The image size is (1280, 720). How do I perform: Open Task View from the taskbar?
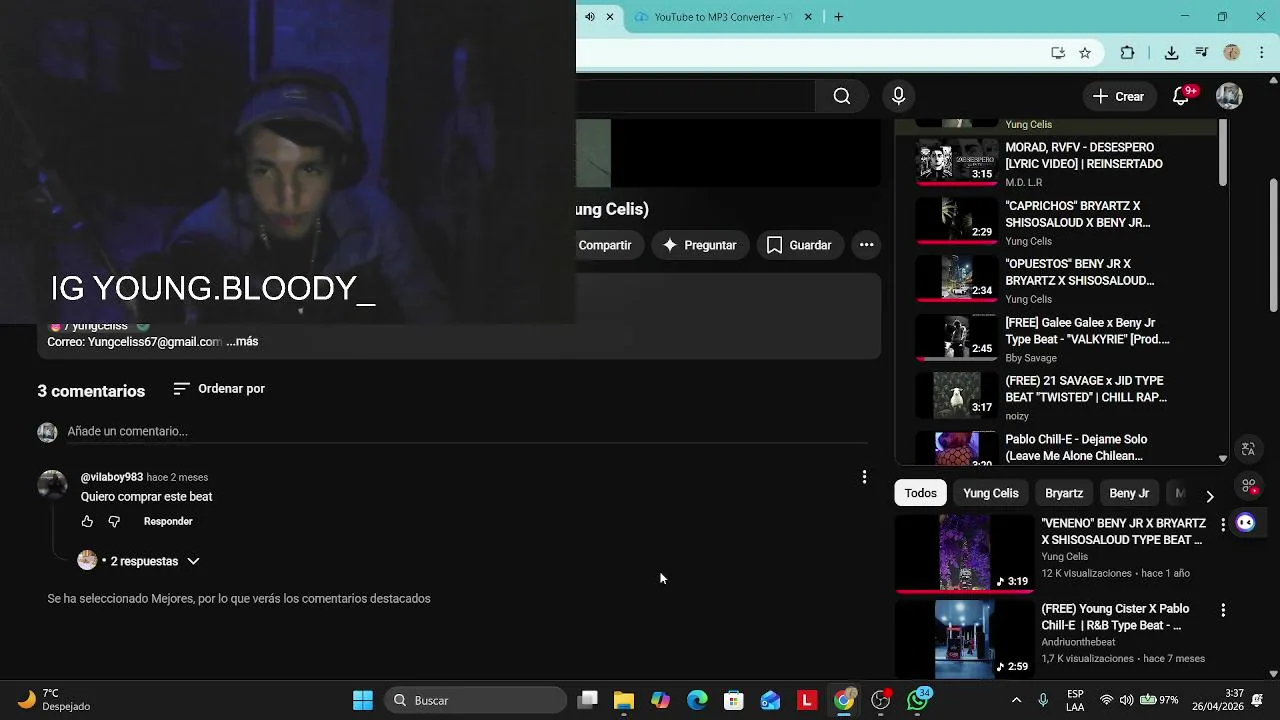click(x=588, y=700)
